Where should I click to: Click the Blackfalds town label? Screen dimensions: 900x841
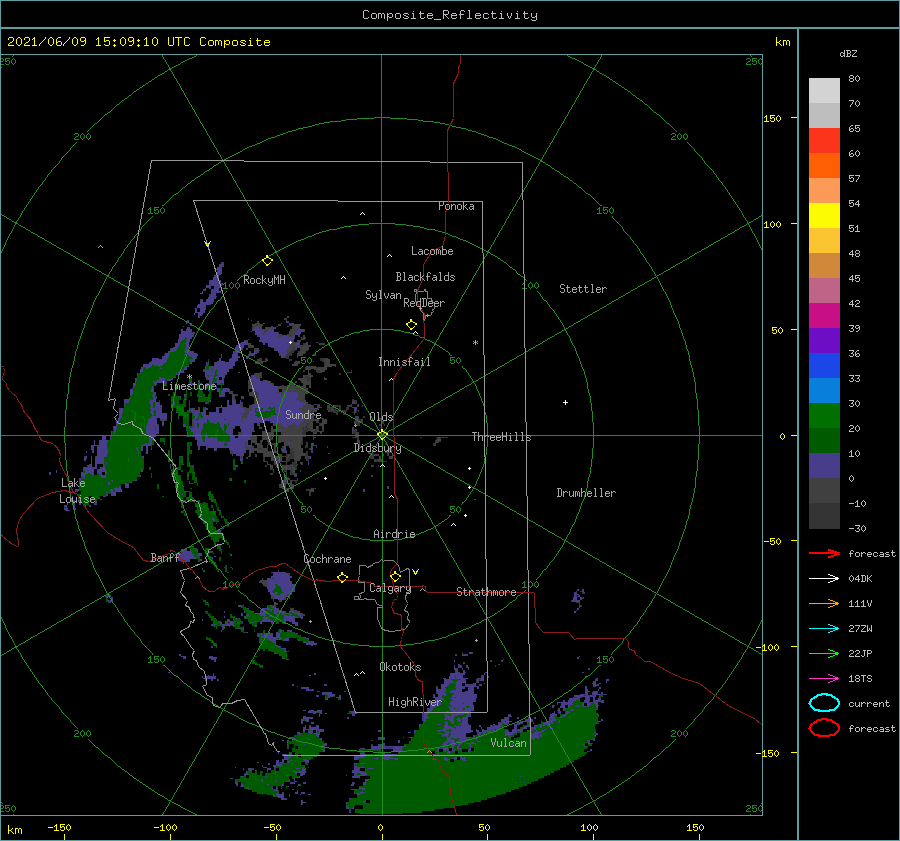425,277
